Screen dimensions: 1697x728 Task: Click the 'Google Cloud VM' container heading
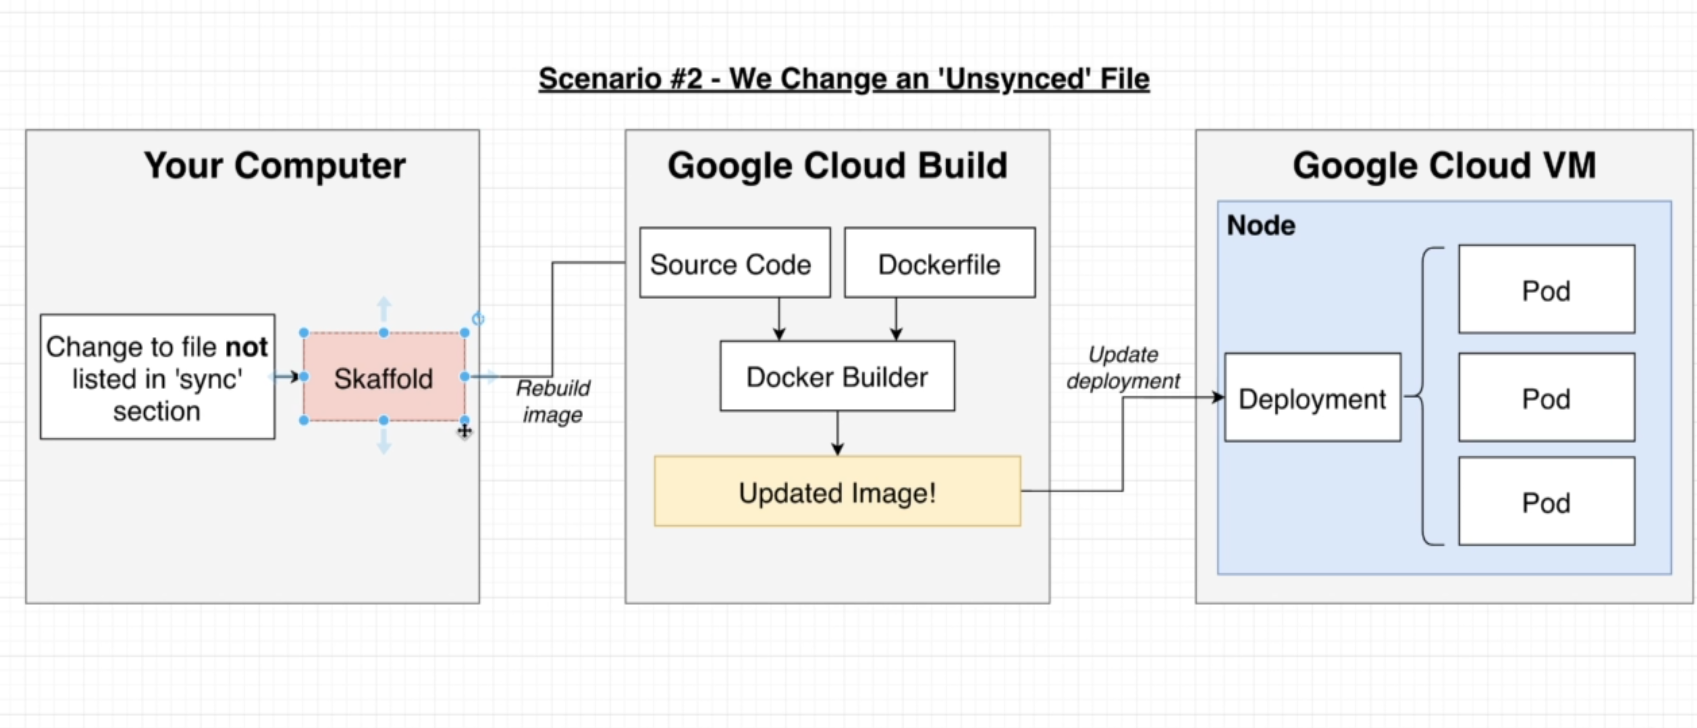(x=1444, y=165)
